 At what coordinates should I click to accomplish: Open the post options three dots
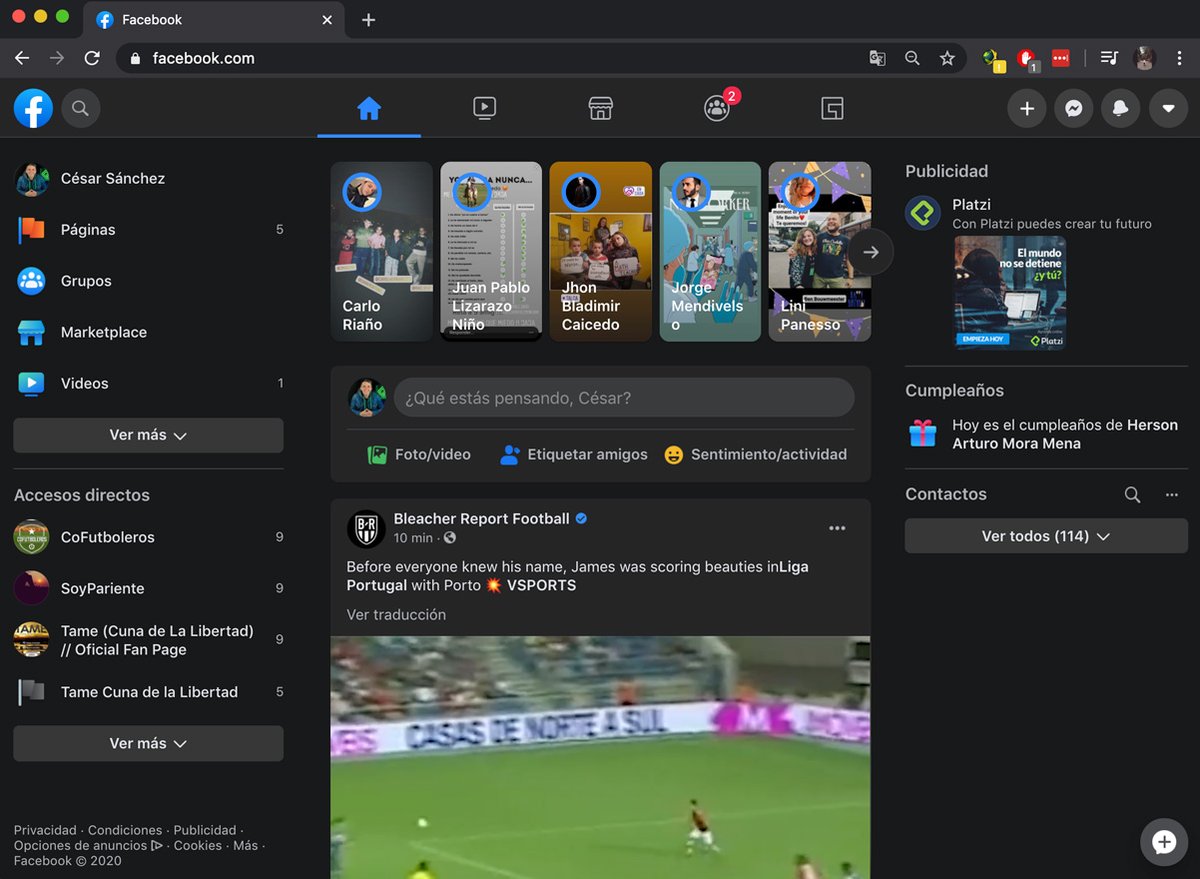tap(837, 528)
